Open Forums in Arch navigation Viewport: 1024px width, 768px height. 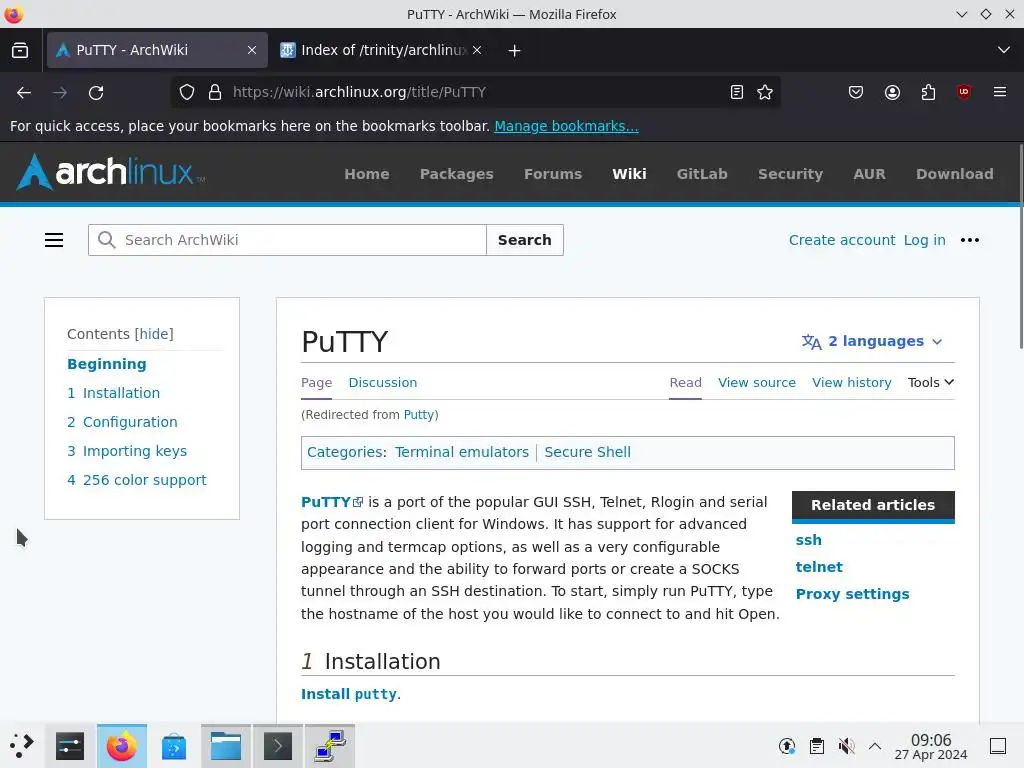pyautogui.click(x=552, y=174)
